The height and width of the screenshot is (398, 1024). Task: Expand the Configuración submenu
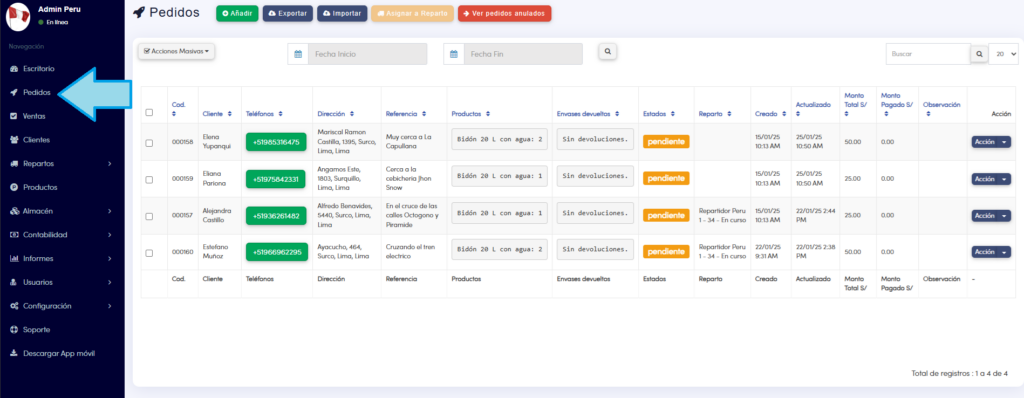tap(110, 306)
